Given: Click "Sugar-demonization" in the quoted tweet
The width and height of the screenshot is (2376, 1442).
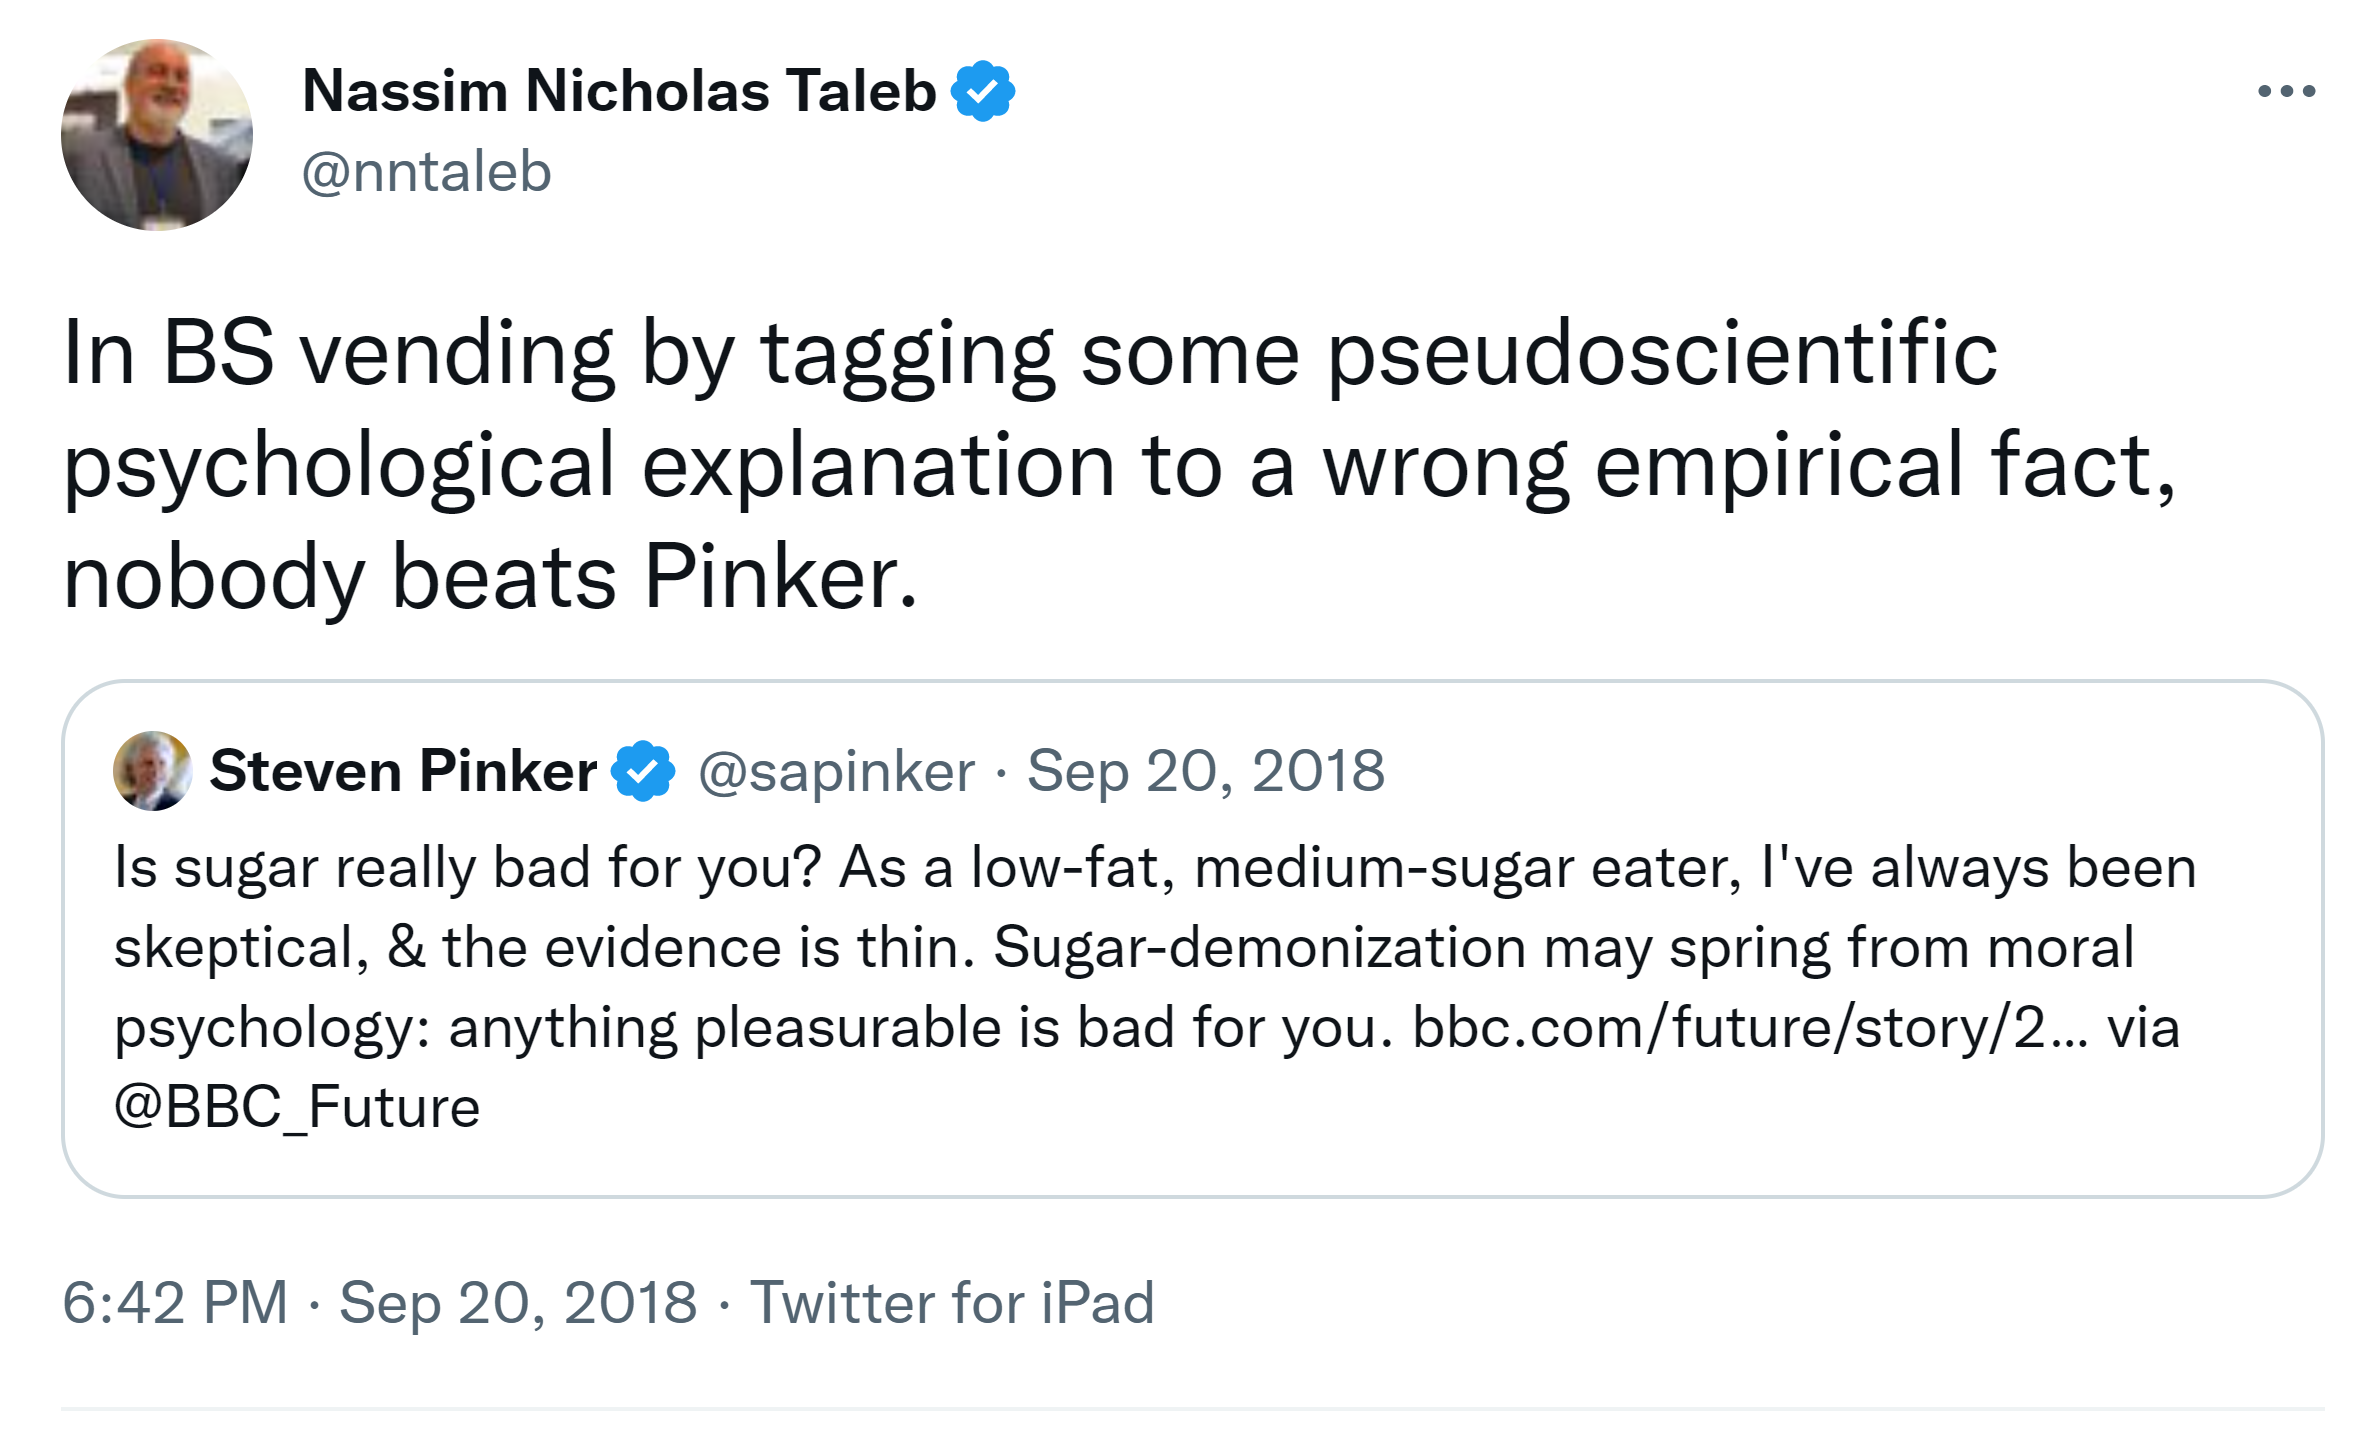Looking at the screenshot, I should [1259, 948].
